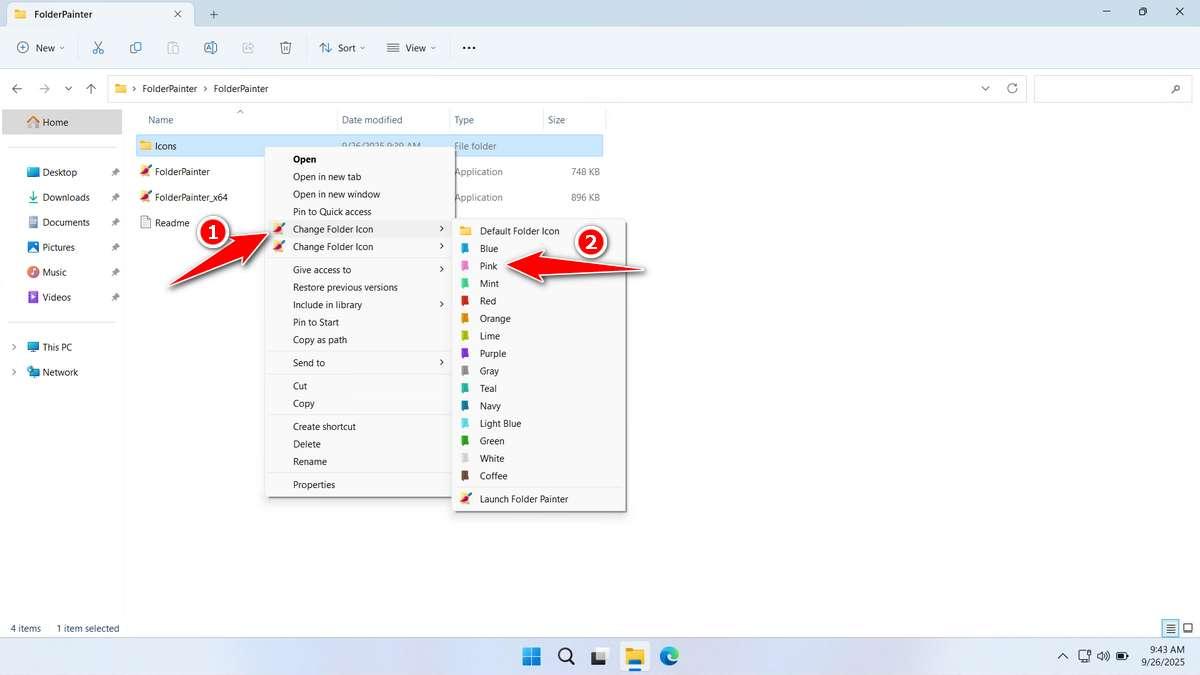
Task: Click Launch Folder Painter
Action: [523, 498]
